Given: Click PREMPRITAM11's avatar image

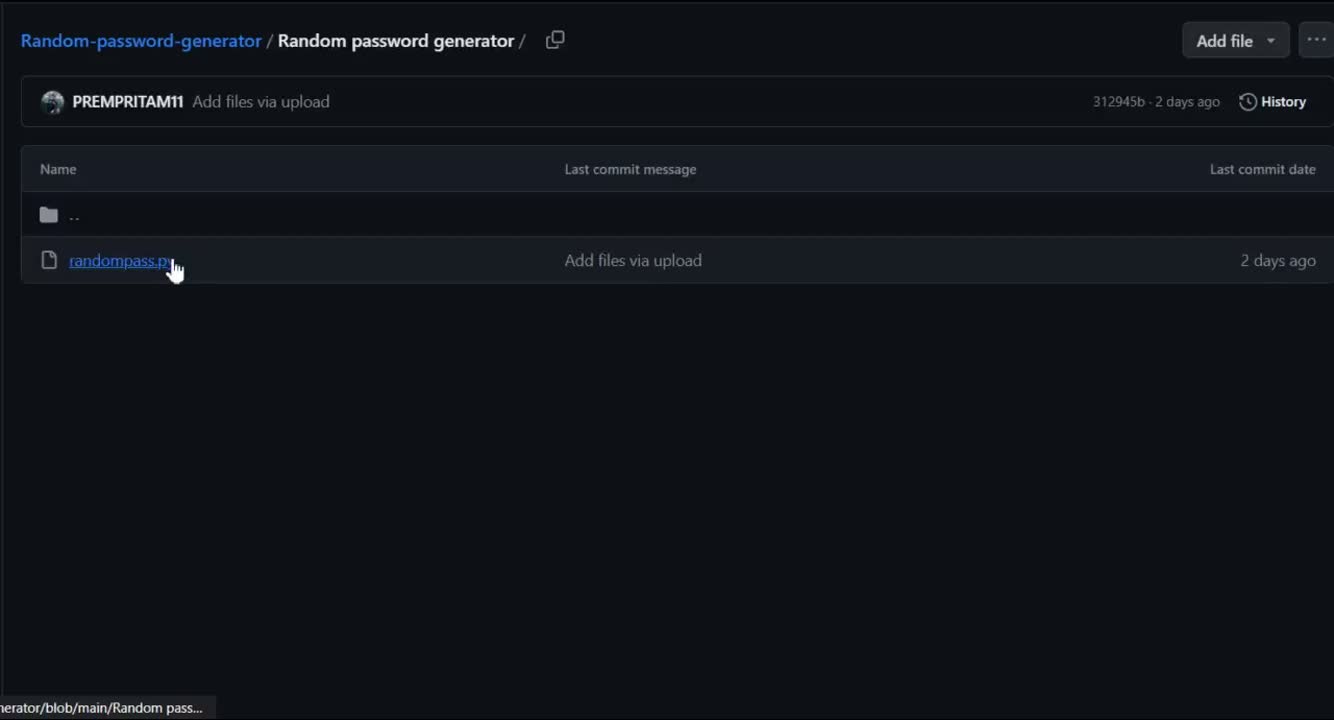Looking at the screenshot, I should point(52,102).
